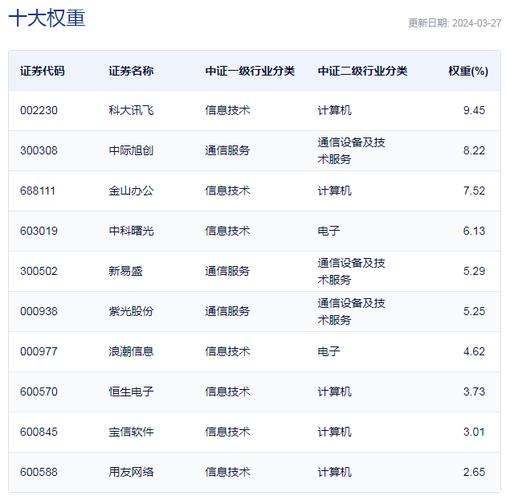Select security code 300308
506x500 pixels.
[x=39, y=150]
